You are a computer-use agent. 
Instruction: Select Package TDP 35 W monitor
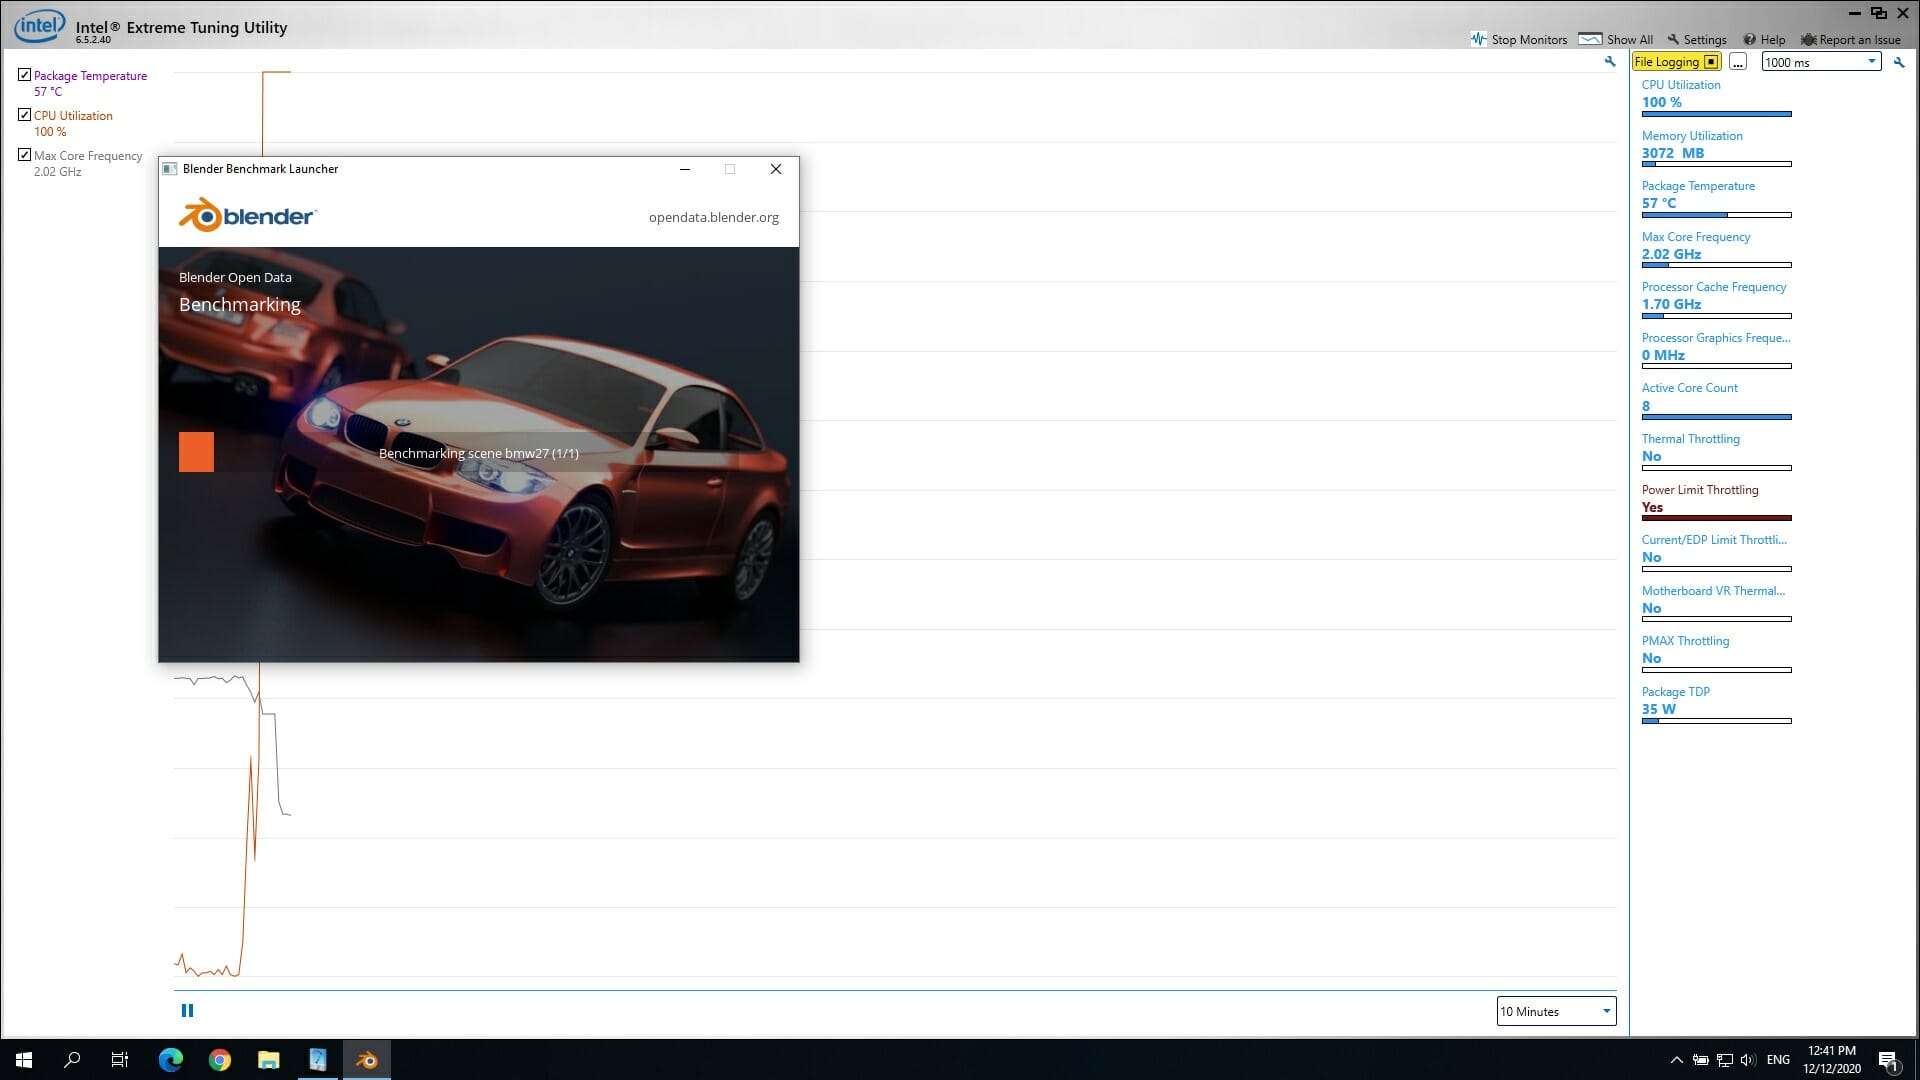(1716, 705)
